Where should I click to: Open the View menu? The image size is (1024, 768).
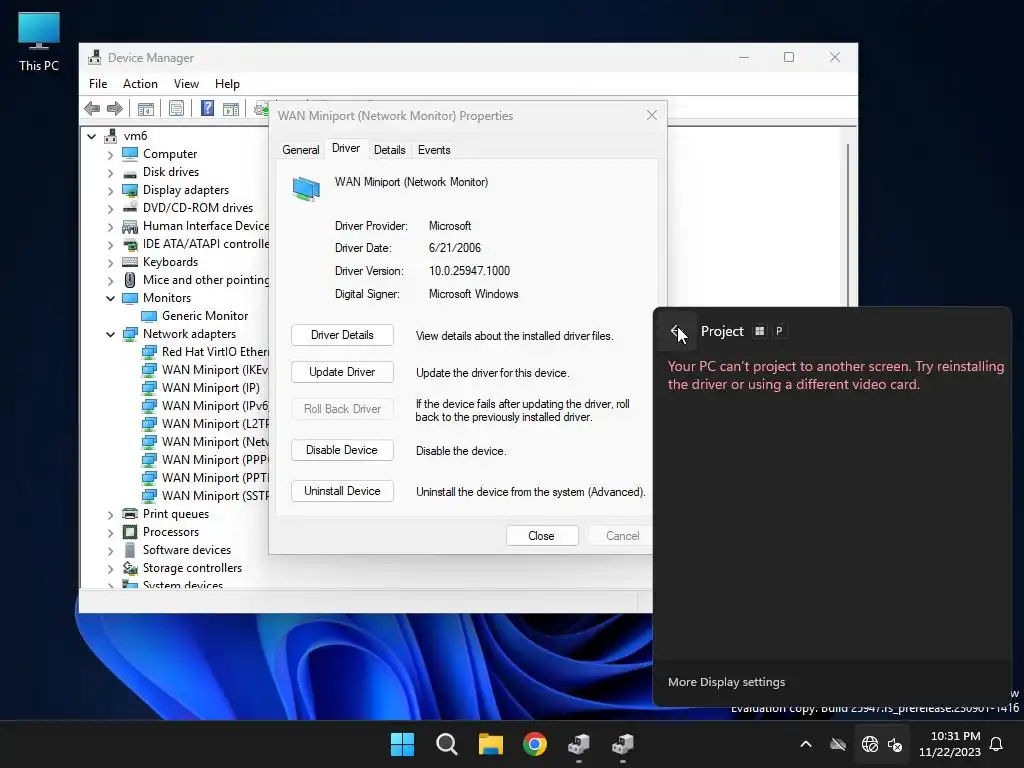(186, 84)
